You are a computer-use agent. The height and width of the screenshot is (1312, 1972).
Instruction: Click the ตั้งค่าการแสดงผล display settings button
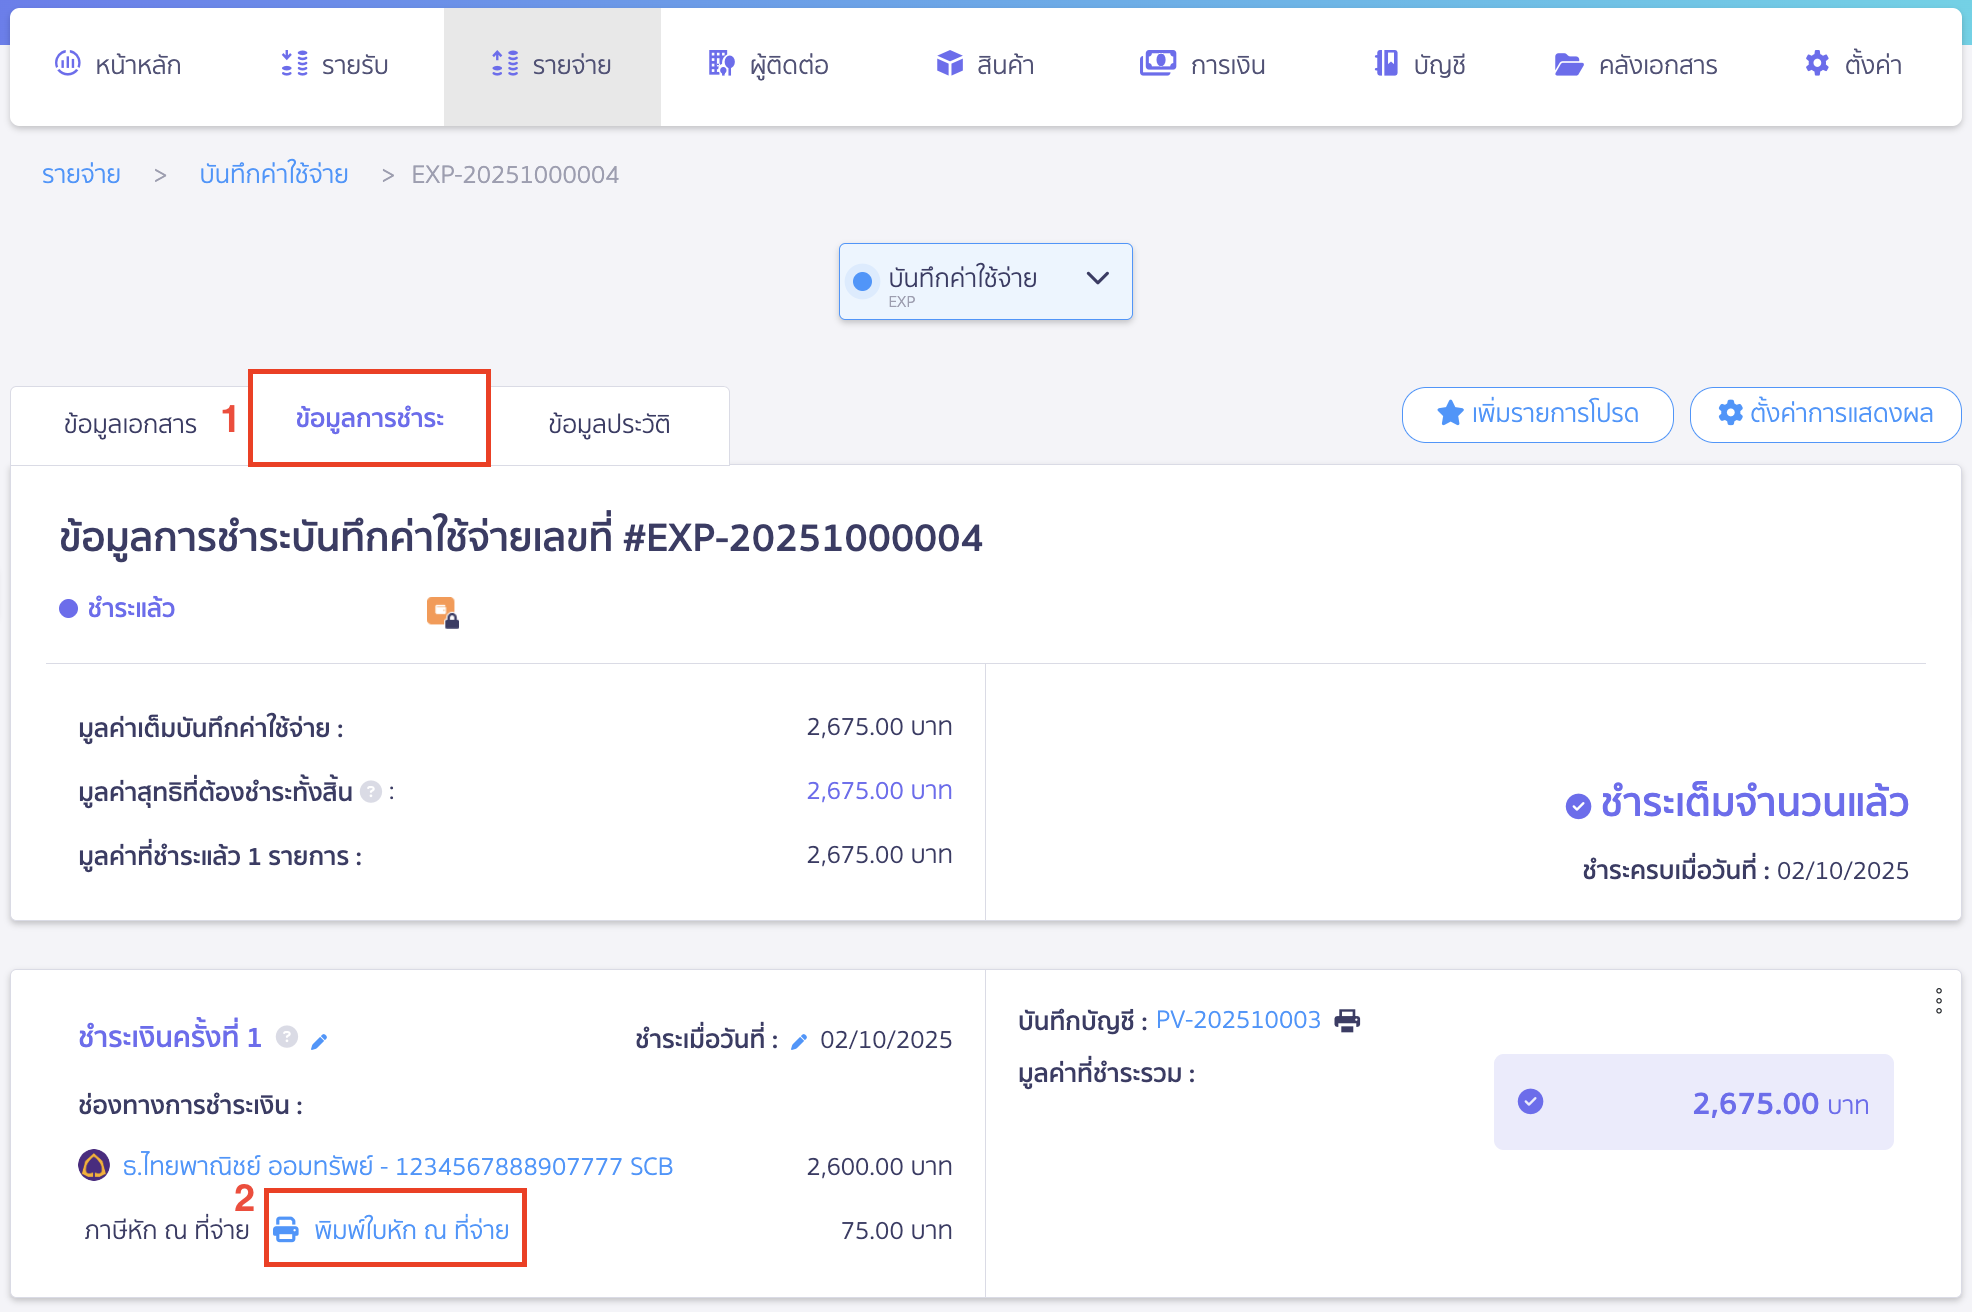1825,414
